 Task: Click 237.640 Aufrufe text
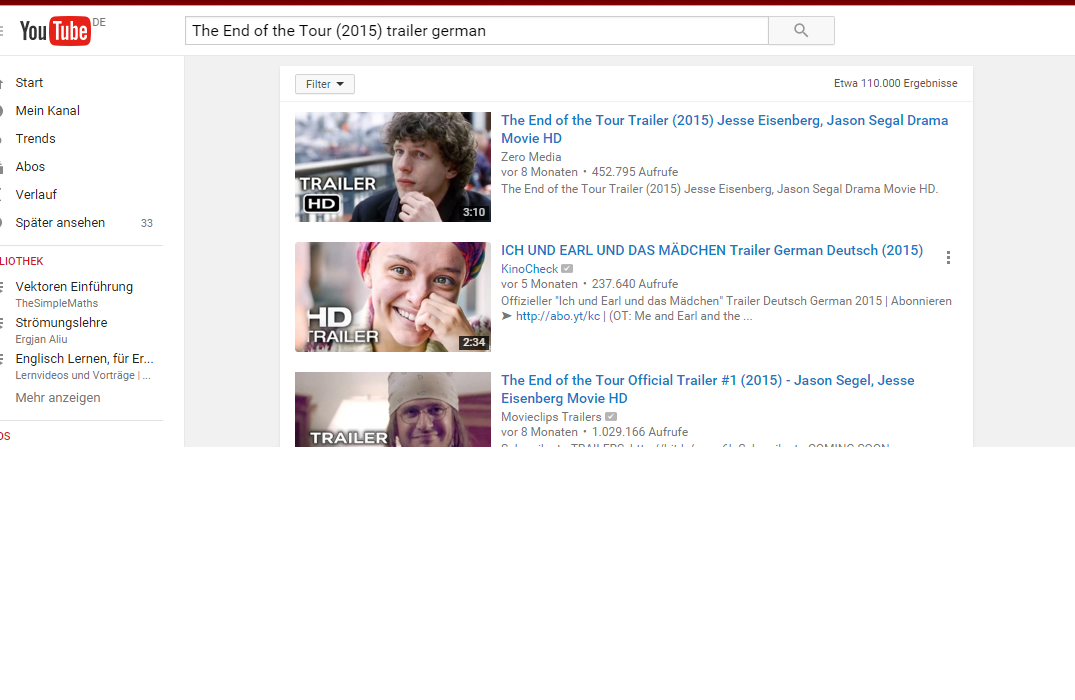point(635,284)
